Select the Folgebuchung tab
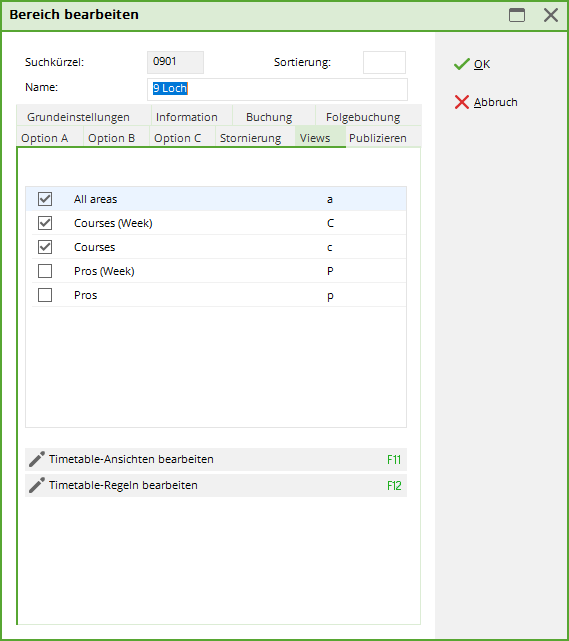 coord(363,117)
